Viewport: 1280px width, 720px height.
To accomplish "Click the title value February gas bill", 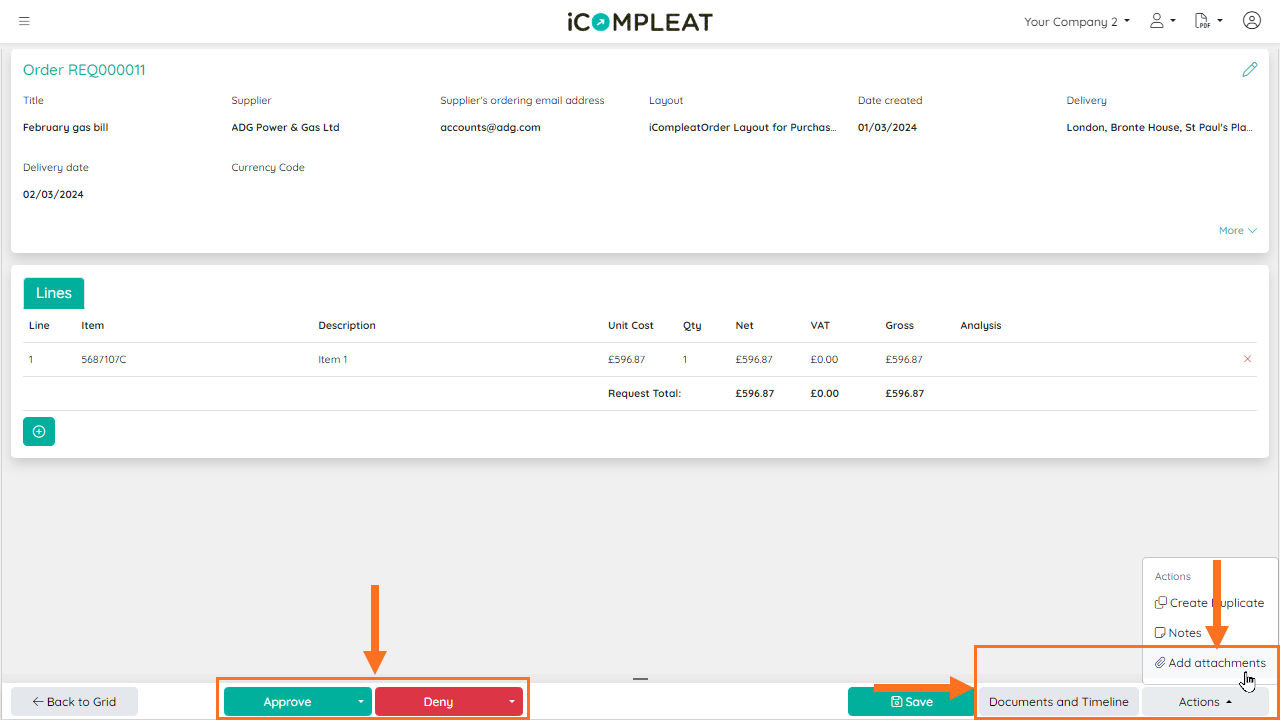I will tap(67, 128).
